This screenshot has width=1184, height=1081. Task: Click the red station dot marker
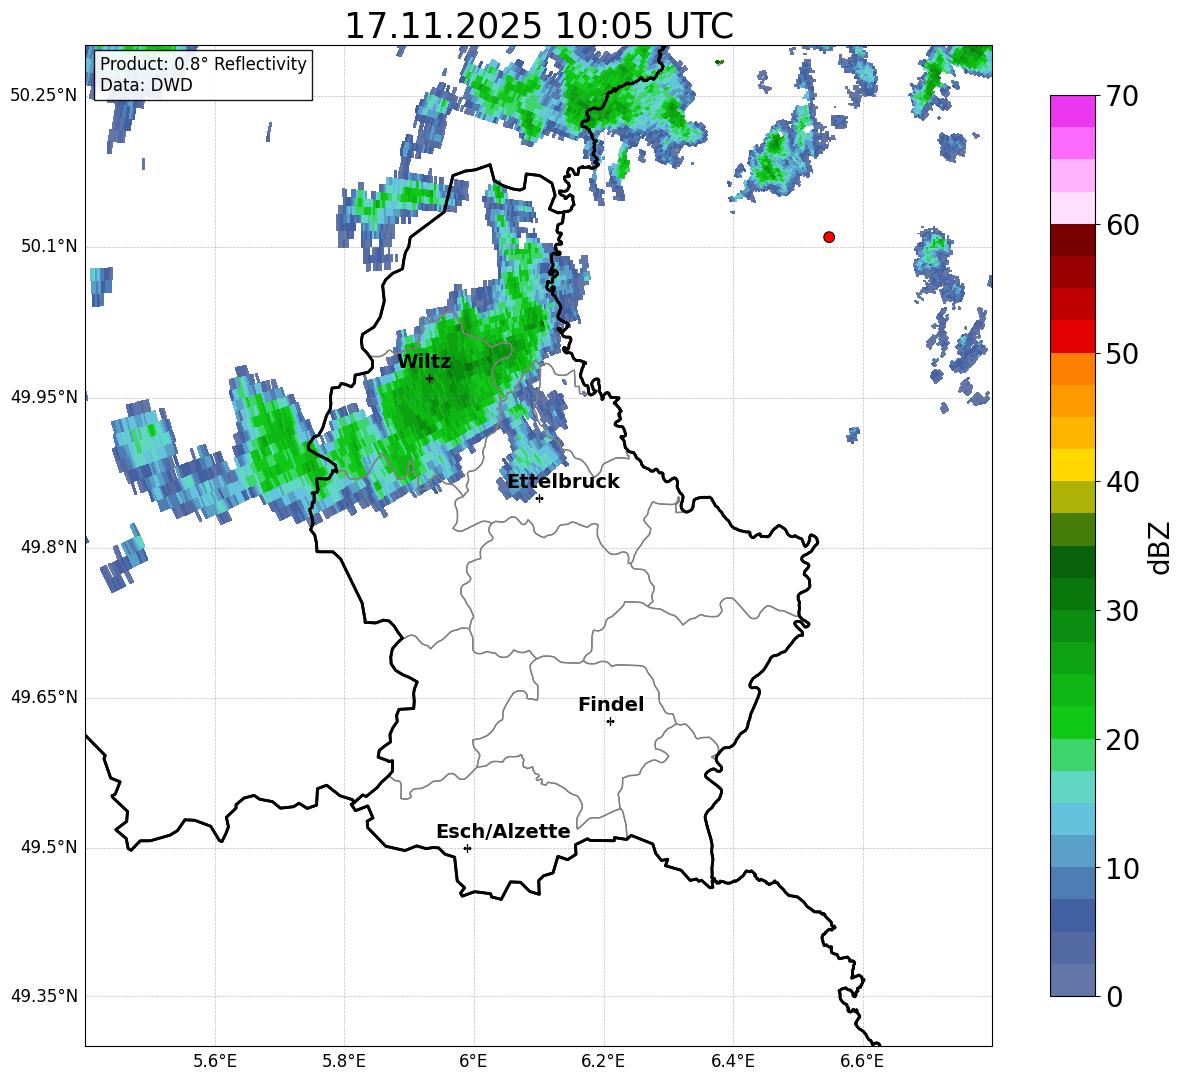coord(829,237)
